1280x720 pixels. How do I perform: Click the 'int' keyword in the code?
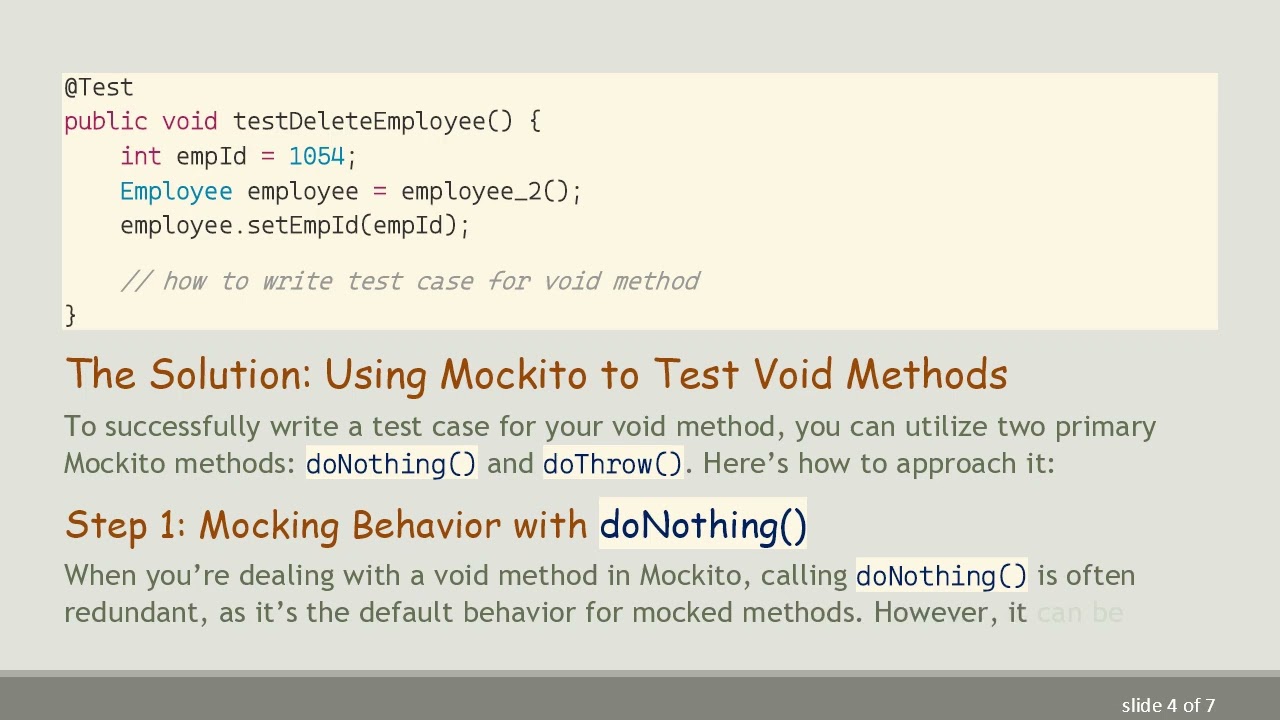coord(140,157)
